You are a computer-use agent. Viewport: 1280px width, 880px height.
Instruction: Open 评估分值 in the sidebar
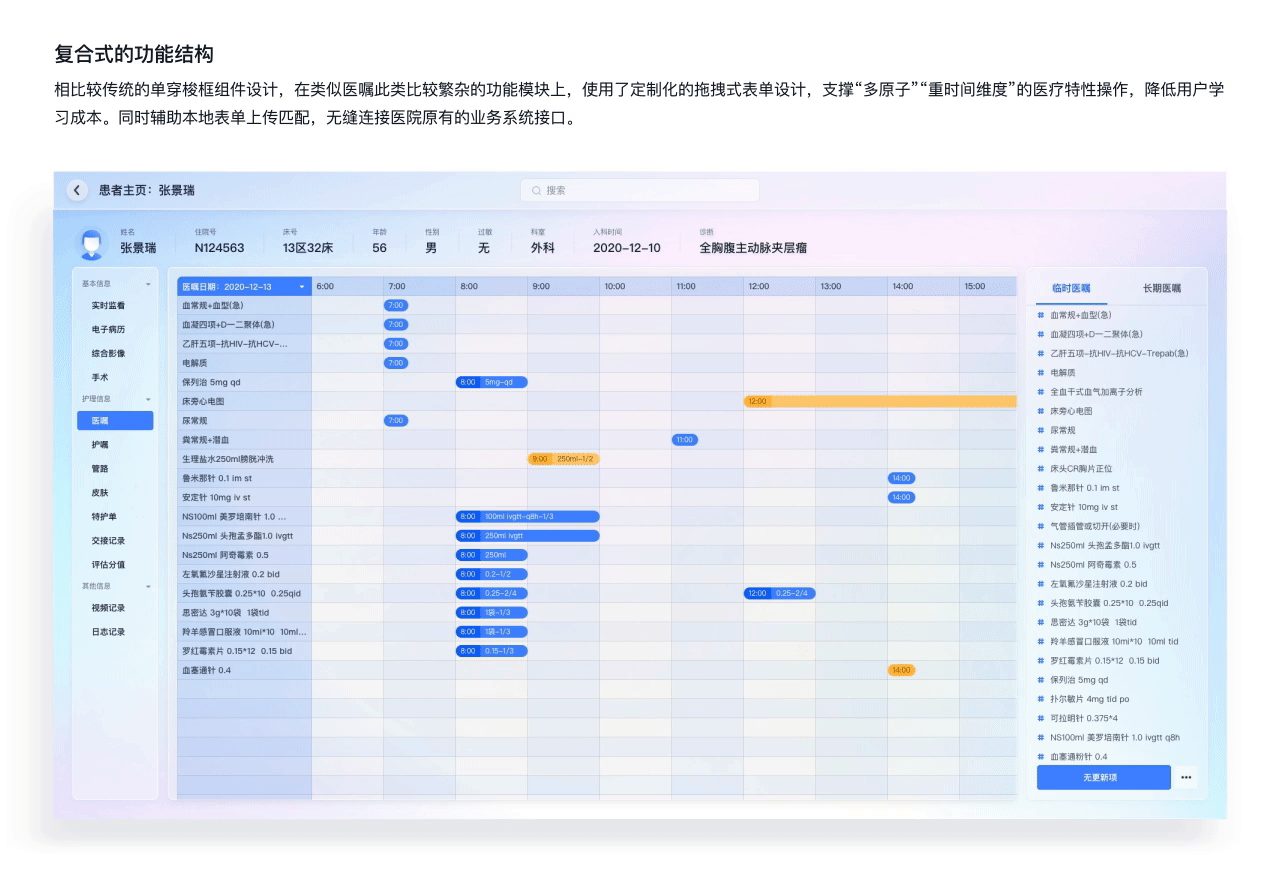[108, 565]
